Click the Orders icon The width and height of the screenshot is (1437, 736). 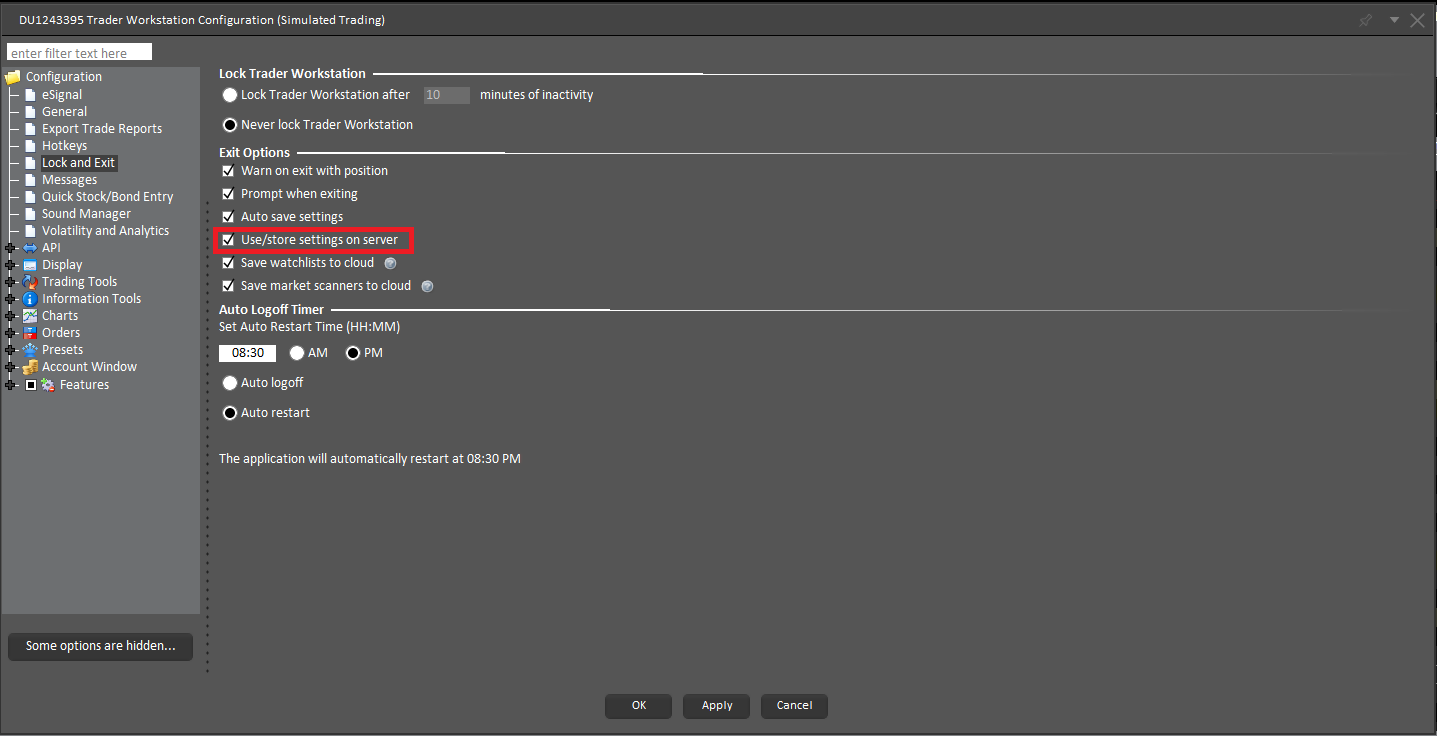coord(30,333)
